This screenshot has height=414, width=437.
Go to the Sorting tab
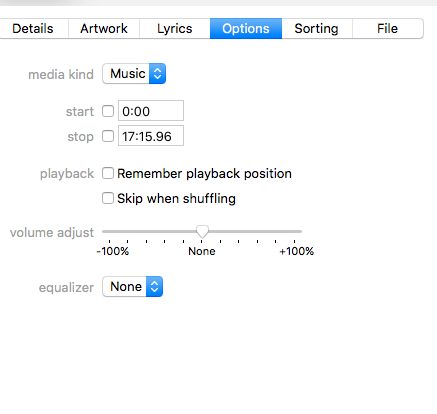(317, 29)
